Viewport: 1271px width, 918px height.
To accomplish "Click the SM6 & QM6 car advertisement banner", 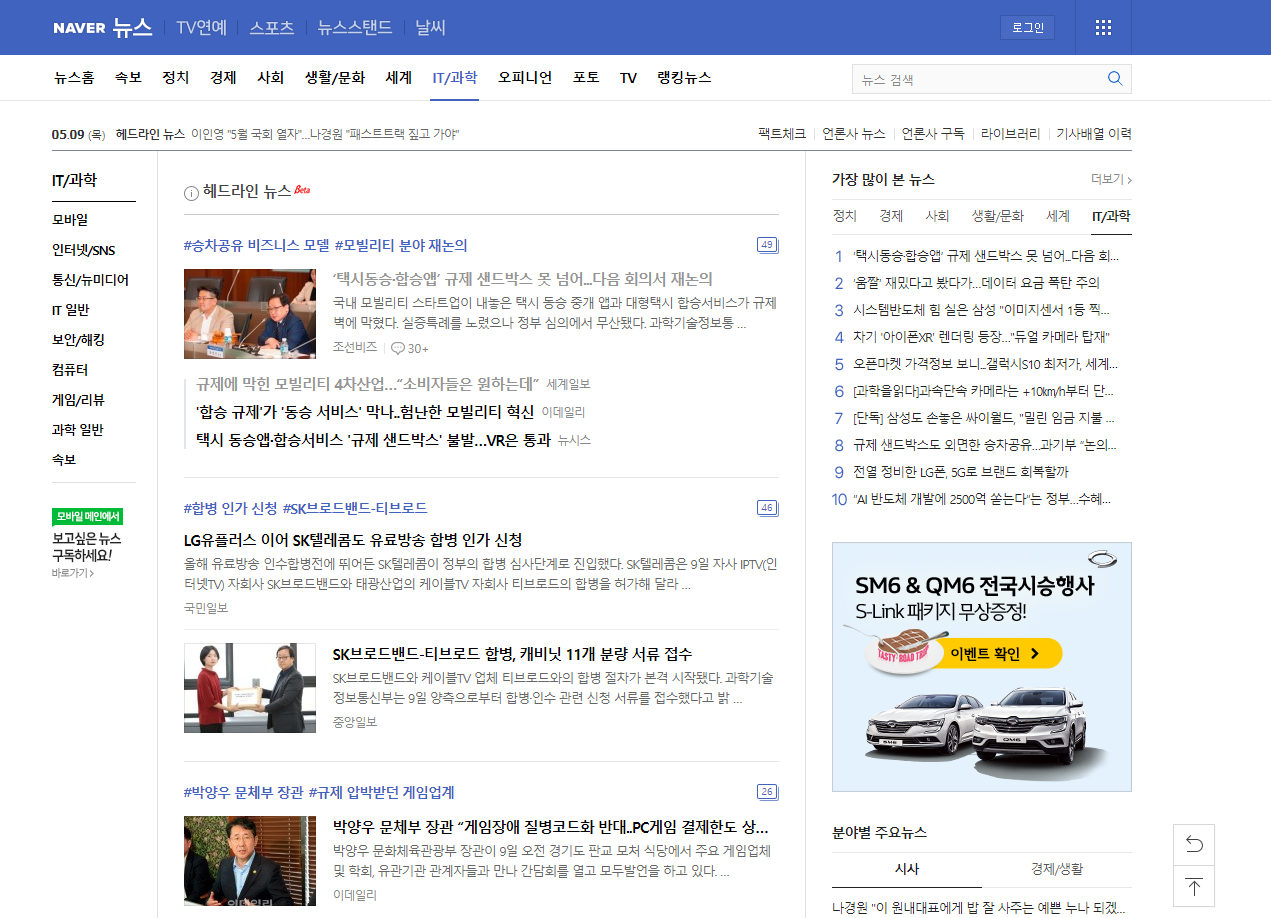I will [982, 667].
